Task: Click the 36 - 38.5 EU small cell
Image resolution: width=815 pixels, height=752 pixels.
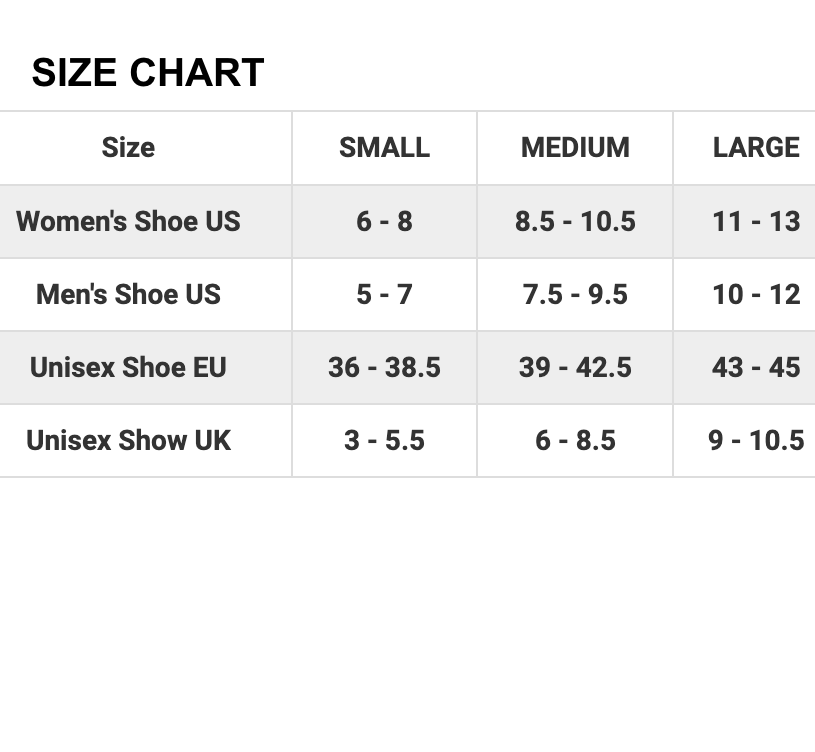Action: (x=385, y=367)
